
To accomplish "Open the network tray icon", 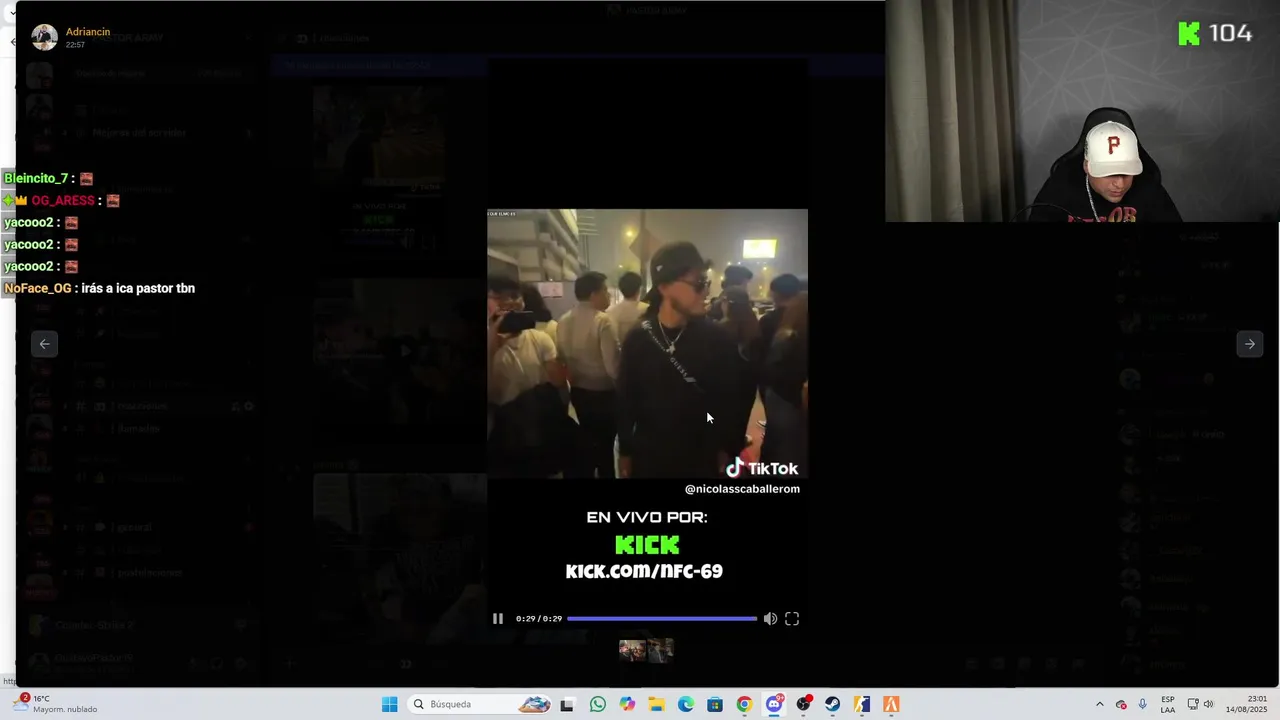I will click(1192, 704).
